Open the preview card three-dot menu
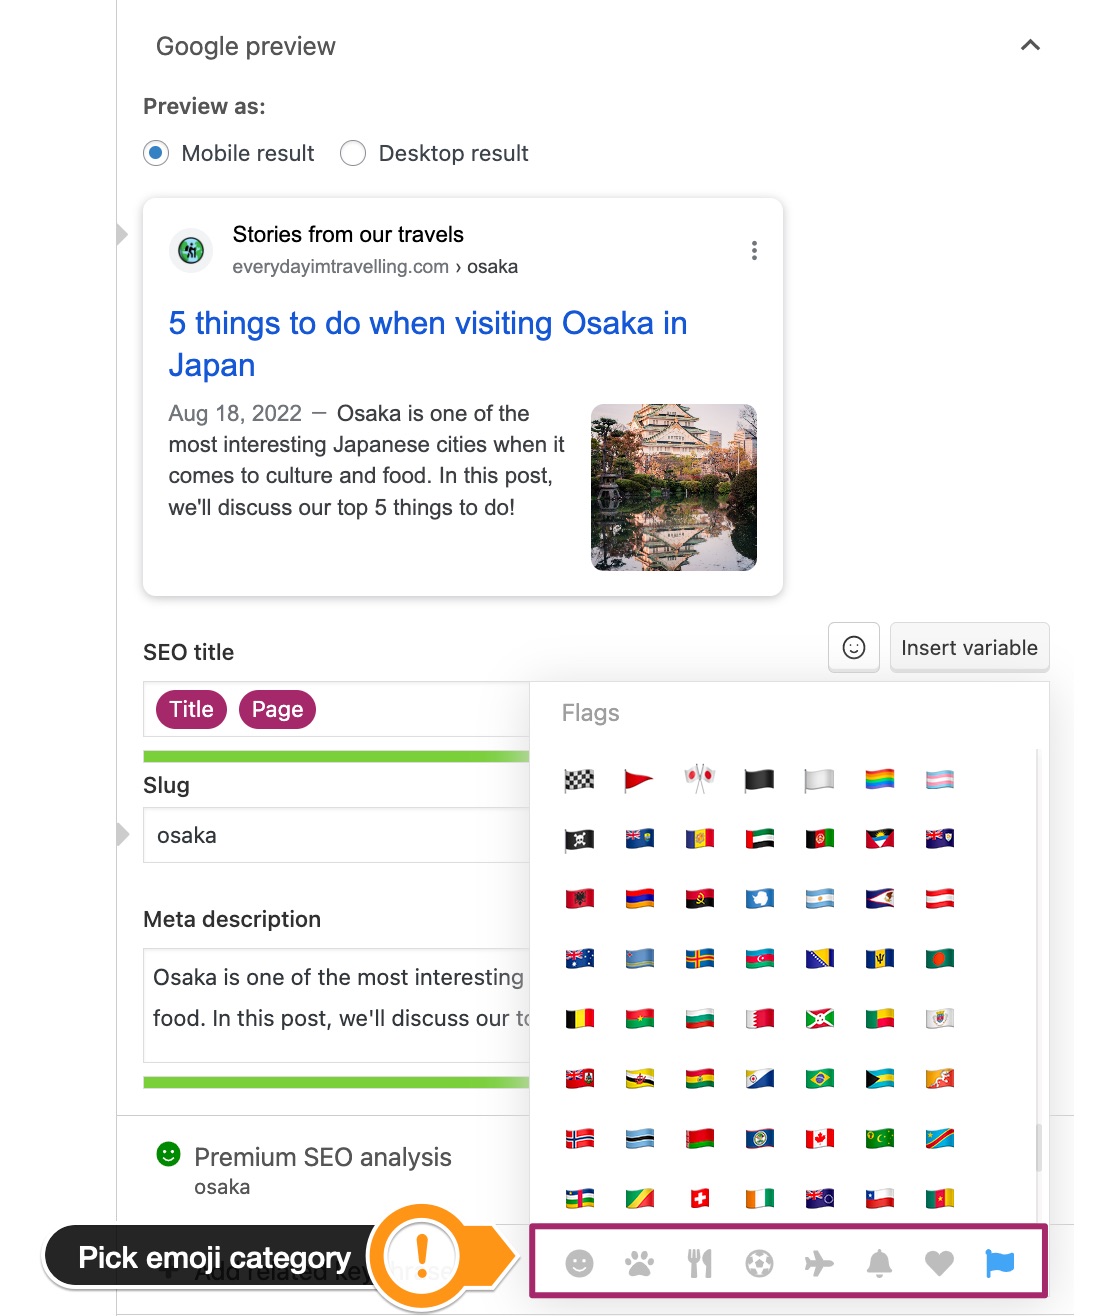Image resolution: width=1116 pixels, height=1316 pixels. coord(754,250)
